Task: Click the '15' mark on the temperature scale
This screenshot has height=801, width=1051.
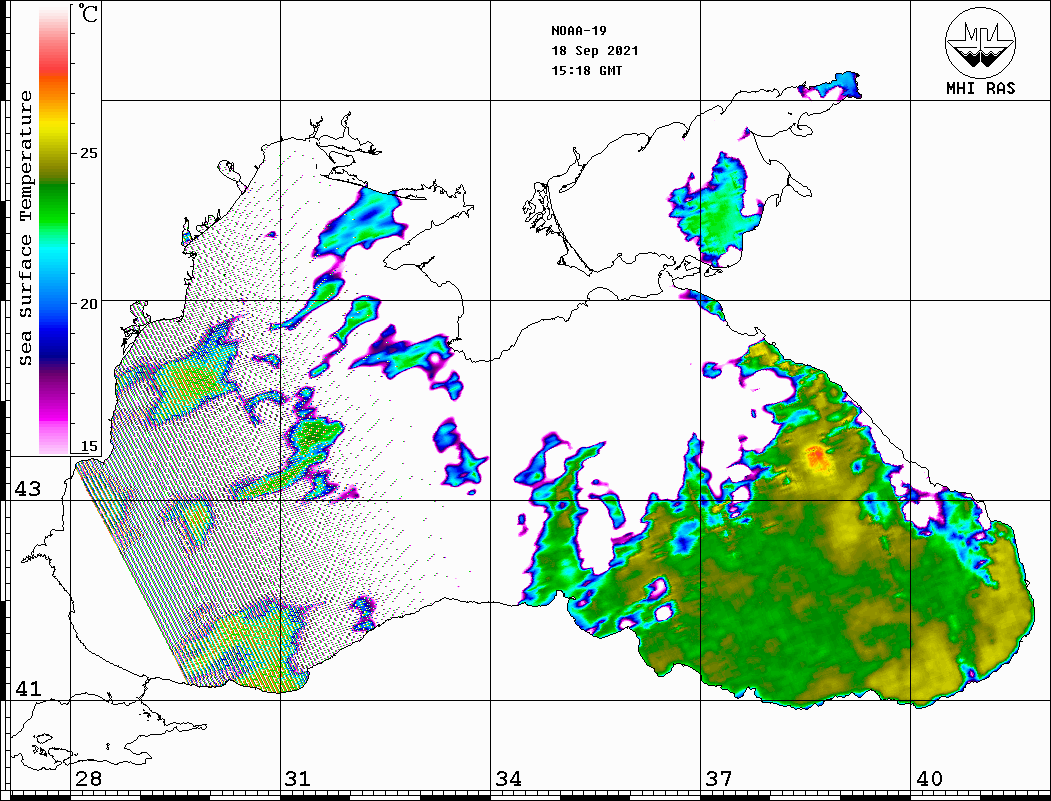Action: (88, 446)
